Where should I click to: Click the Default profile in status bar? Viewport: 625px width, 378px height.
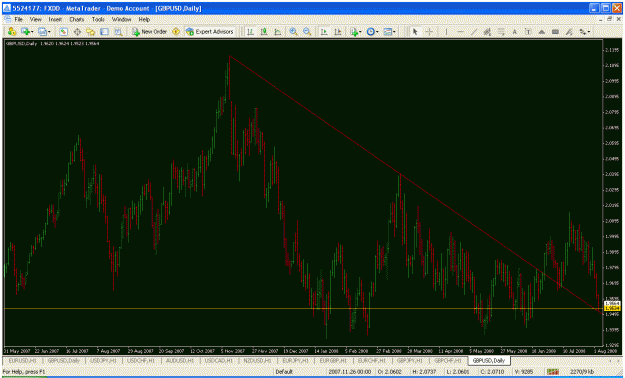coord(284,372)
